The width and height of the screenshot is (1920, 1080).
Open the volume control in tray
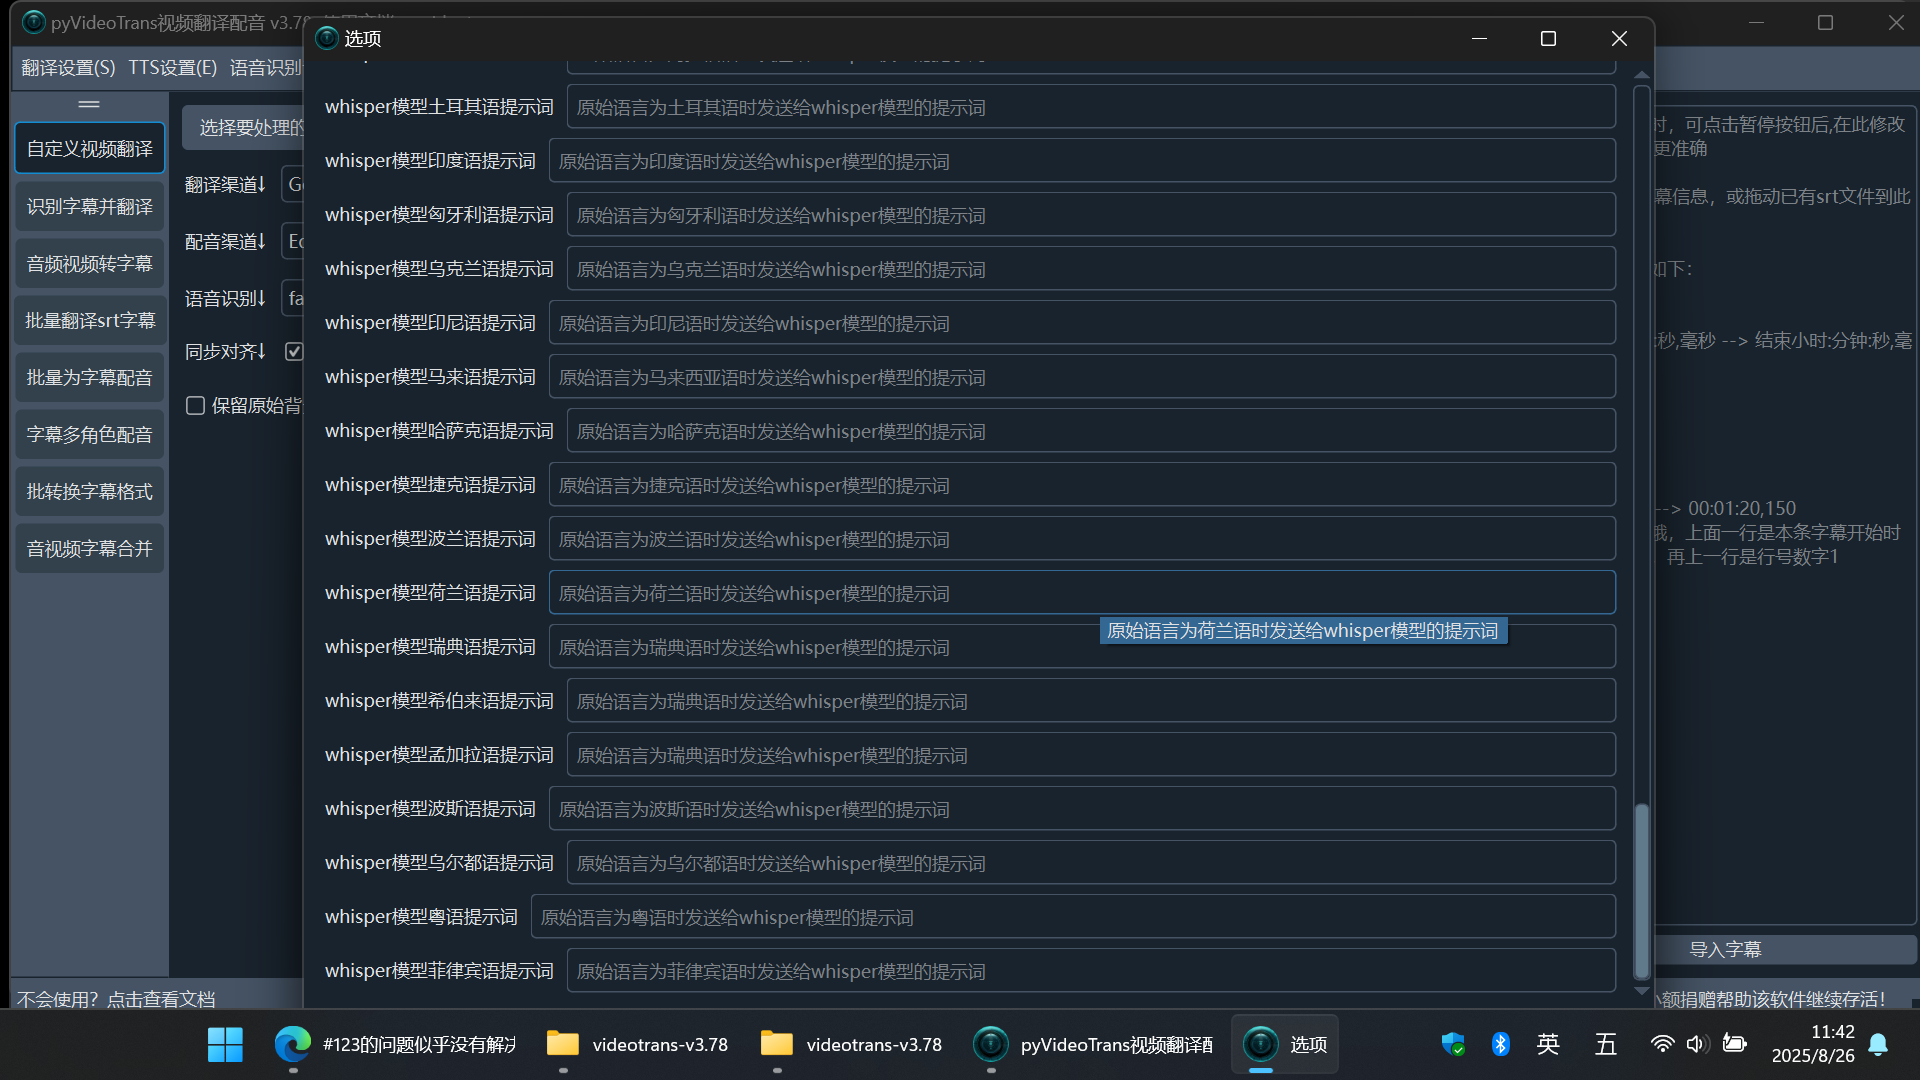1697,1045
